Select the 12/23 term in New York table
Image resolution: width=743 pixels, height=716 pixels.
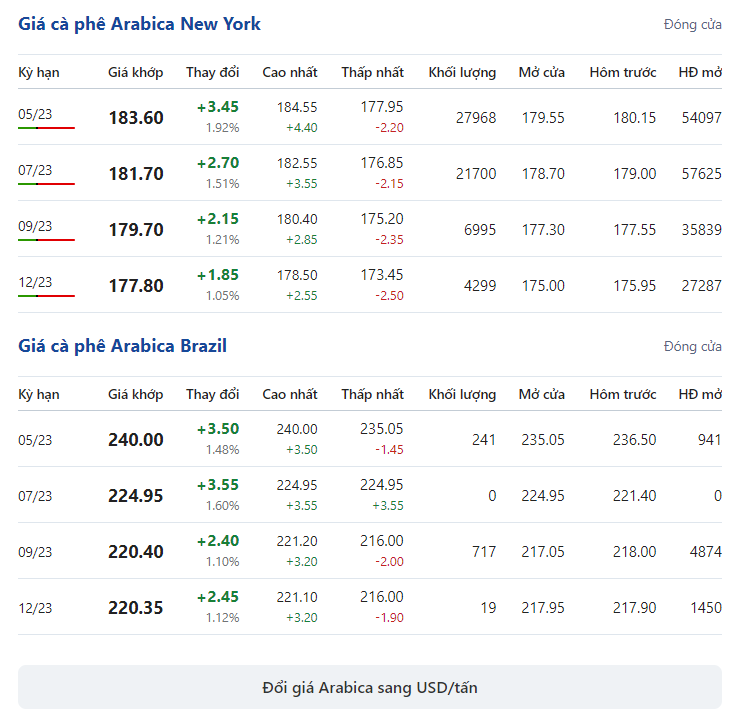tap(35, 282)
